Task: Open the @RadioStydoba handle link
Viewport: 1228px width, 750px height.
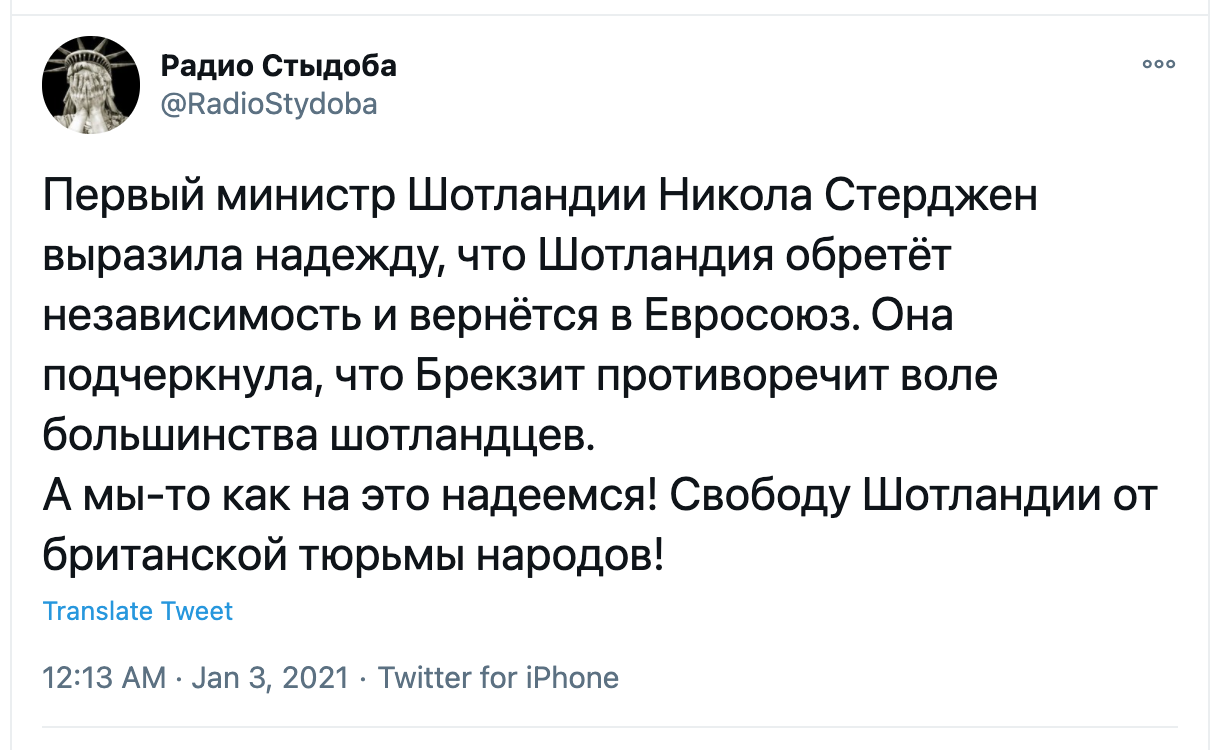Action: coord(269,103)
